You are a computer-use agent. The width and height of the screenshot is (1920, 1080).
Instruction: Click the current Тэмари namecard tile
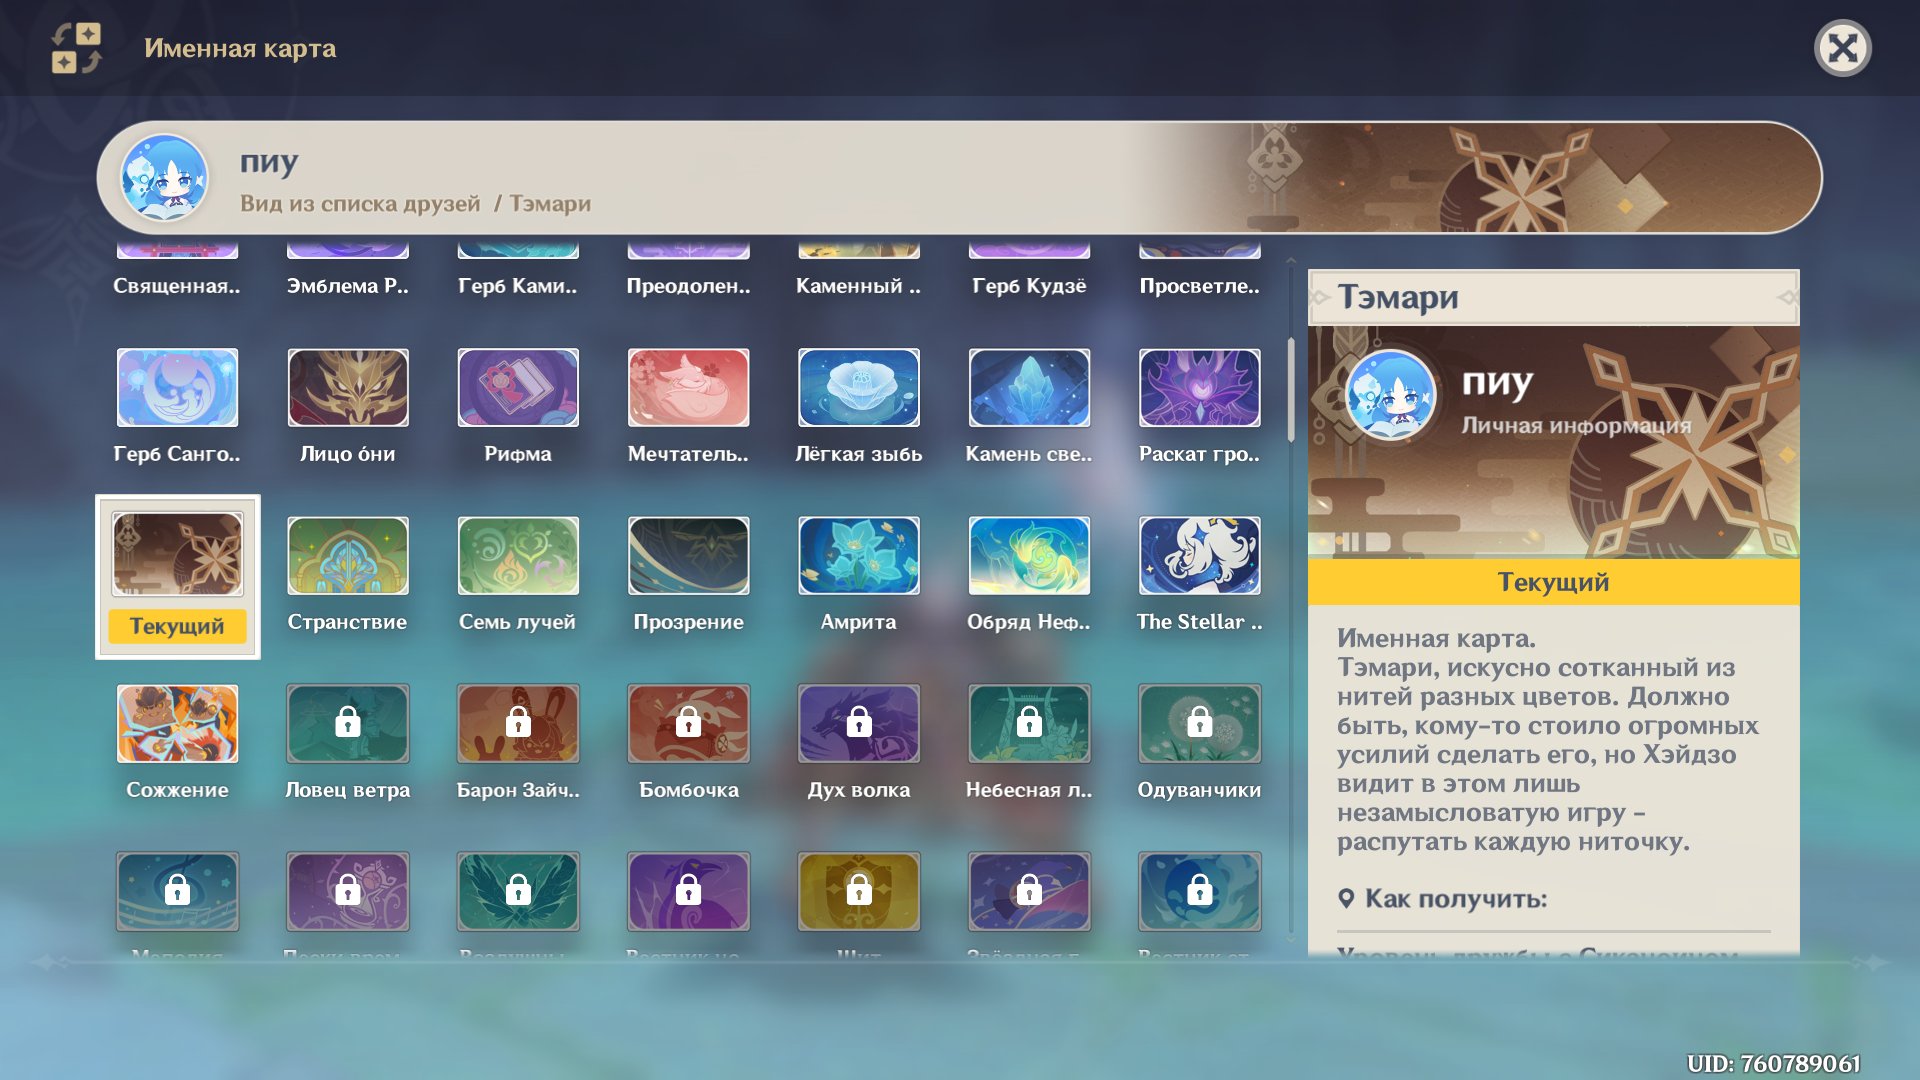point(177,577)
